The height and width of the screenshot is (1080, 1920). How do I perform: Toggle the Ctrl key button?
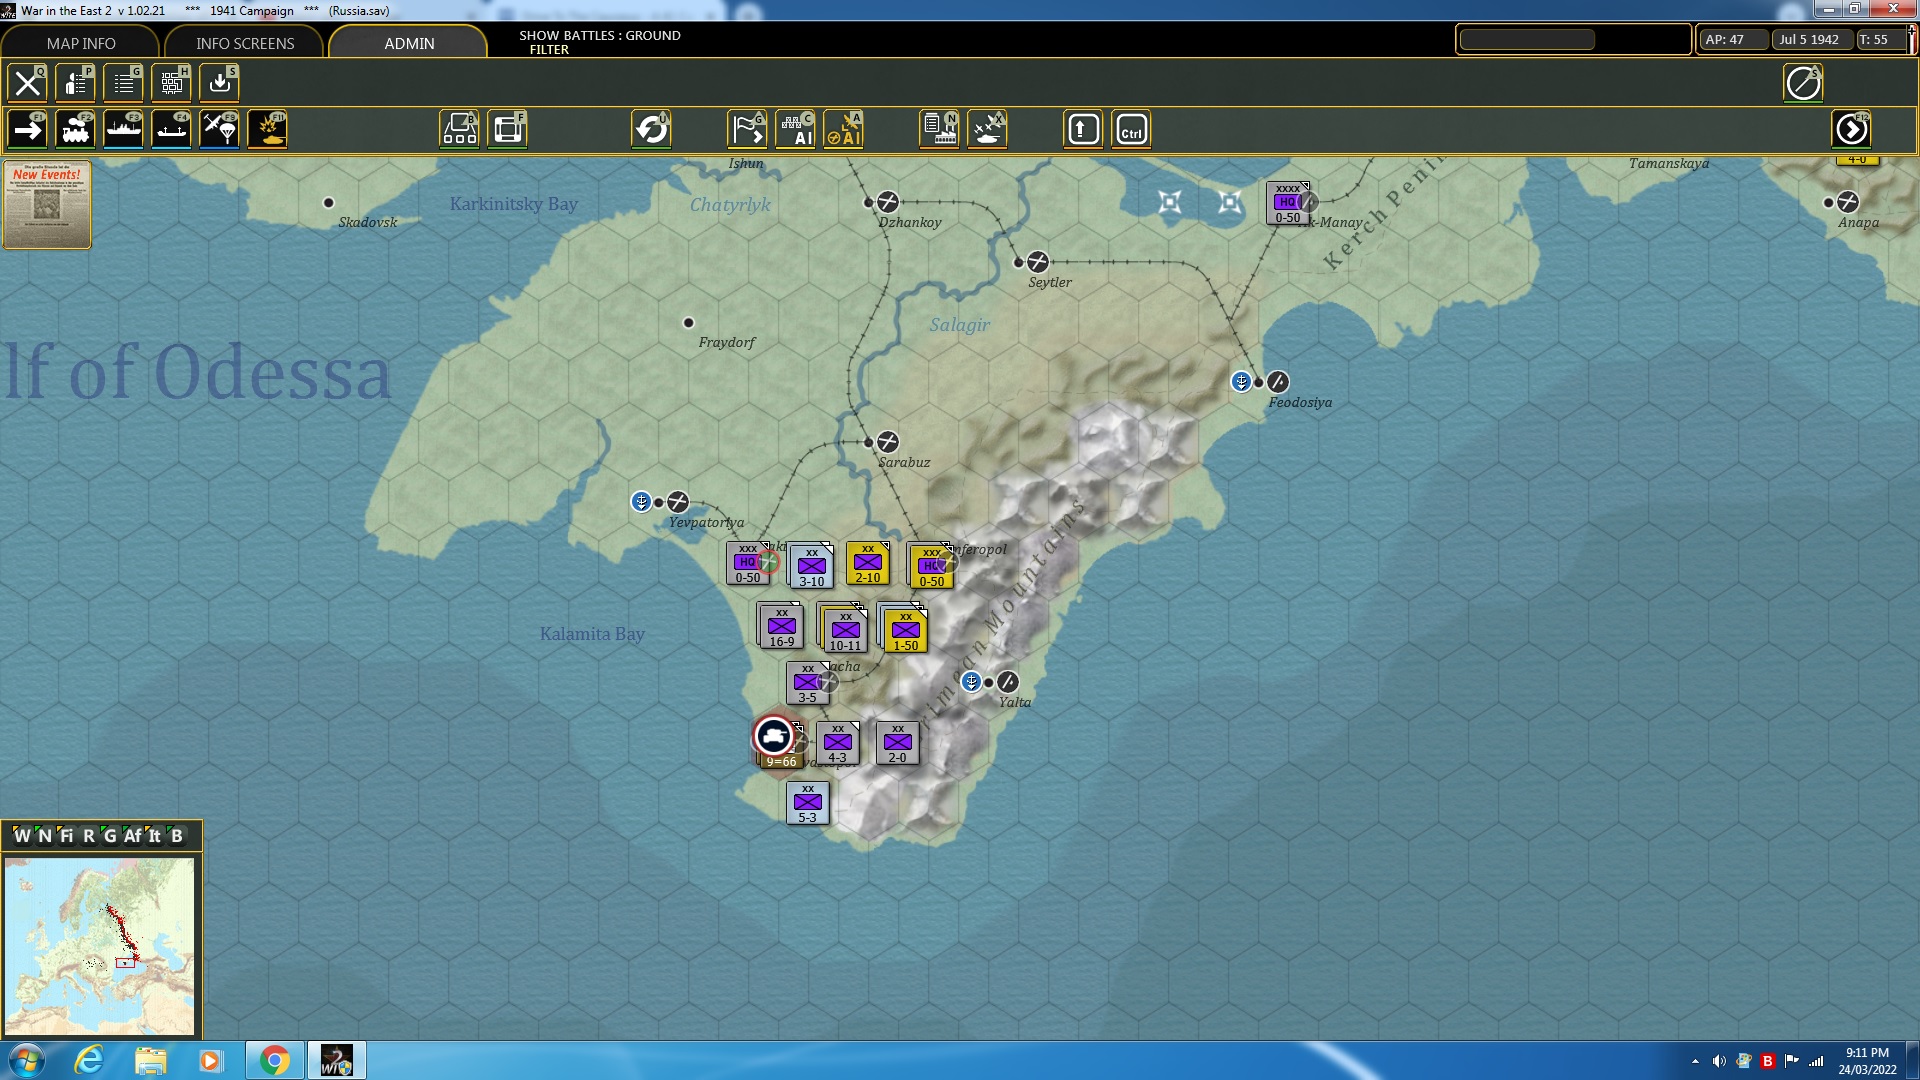coord(1132,130)
